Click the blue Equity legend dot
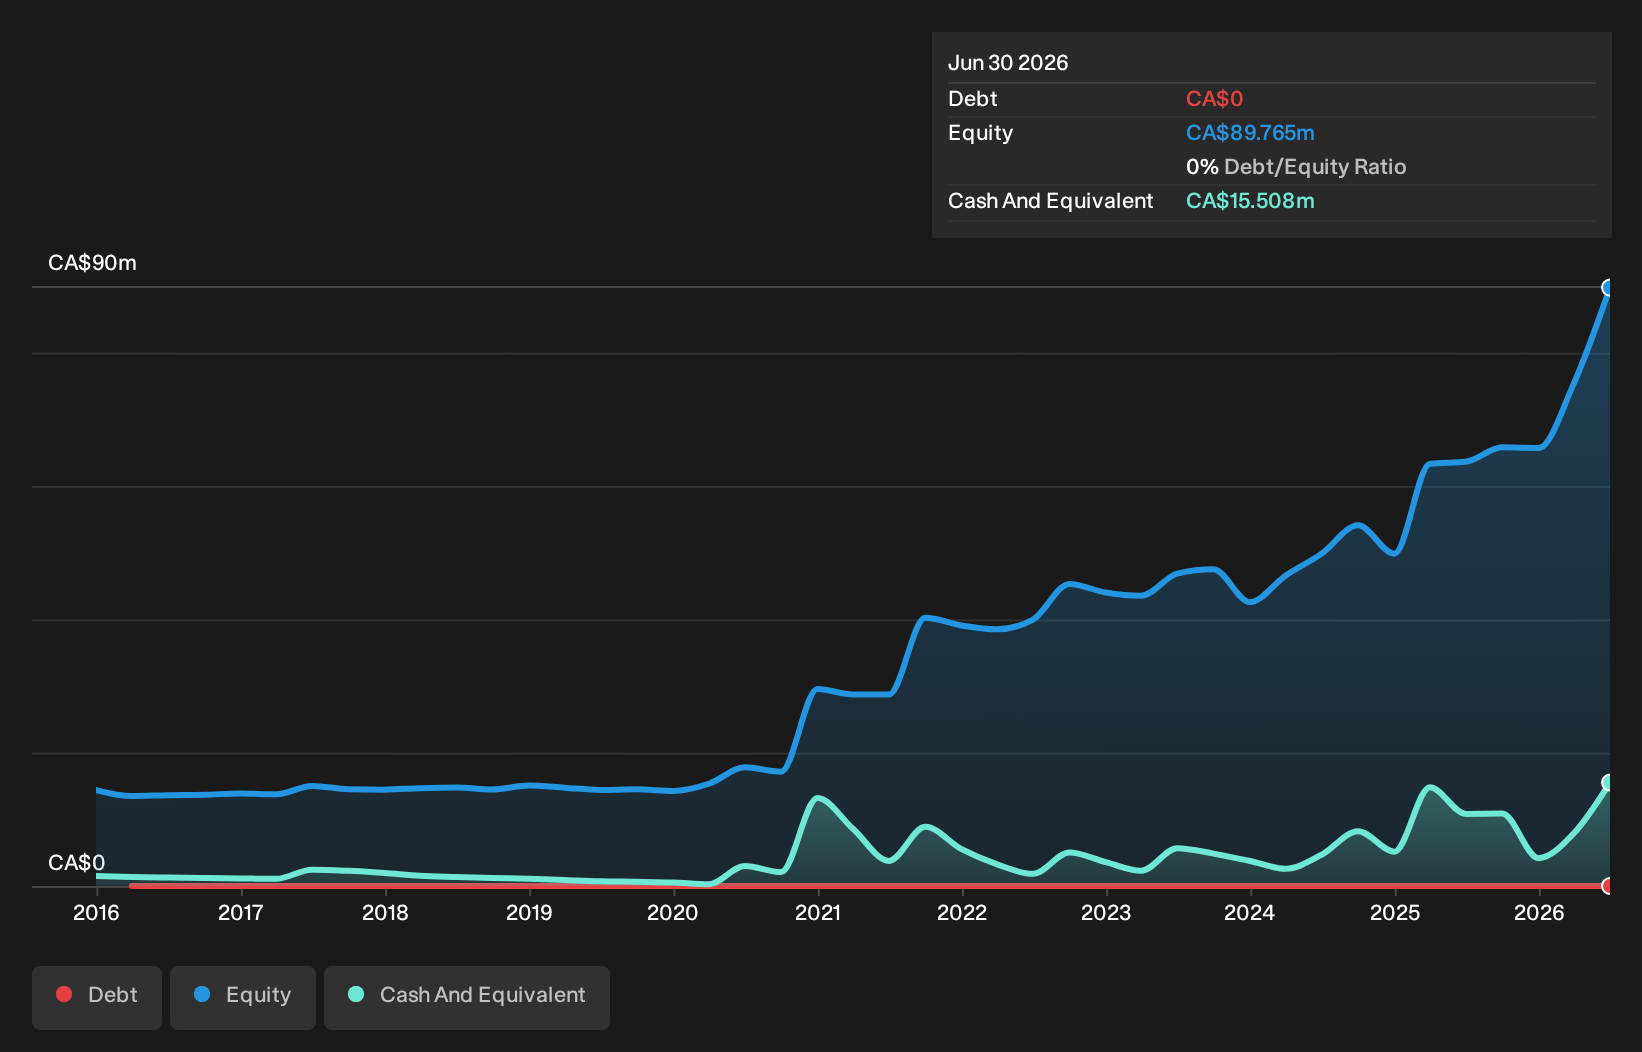The image size is (1642, 1052). click(x=202, y=994)
